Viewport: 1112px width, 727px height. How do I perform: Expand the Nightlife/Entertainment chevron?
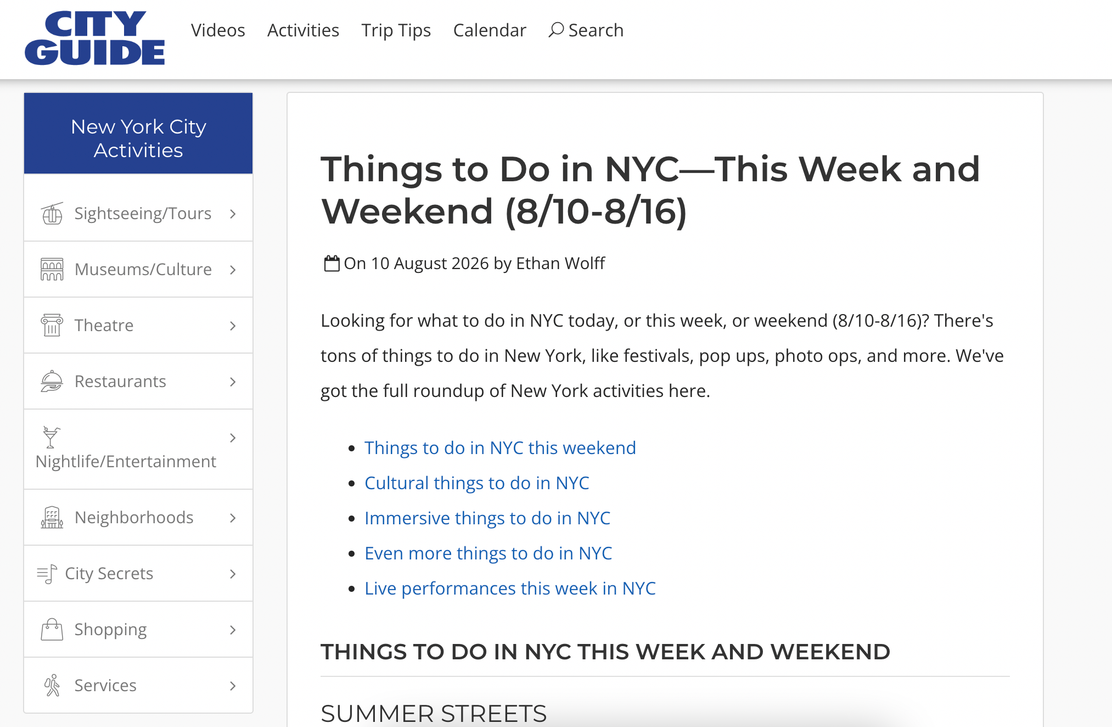tap(233, 438)
